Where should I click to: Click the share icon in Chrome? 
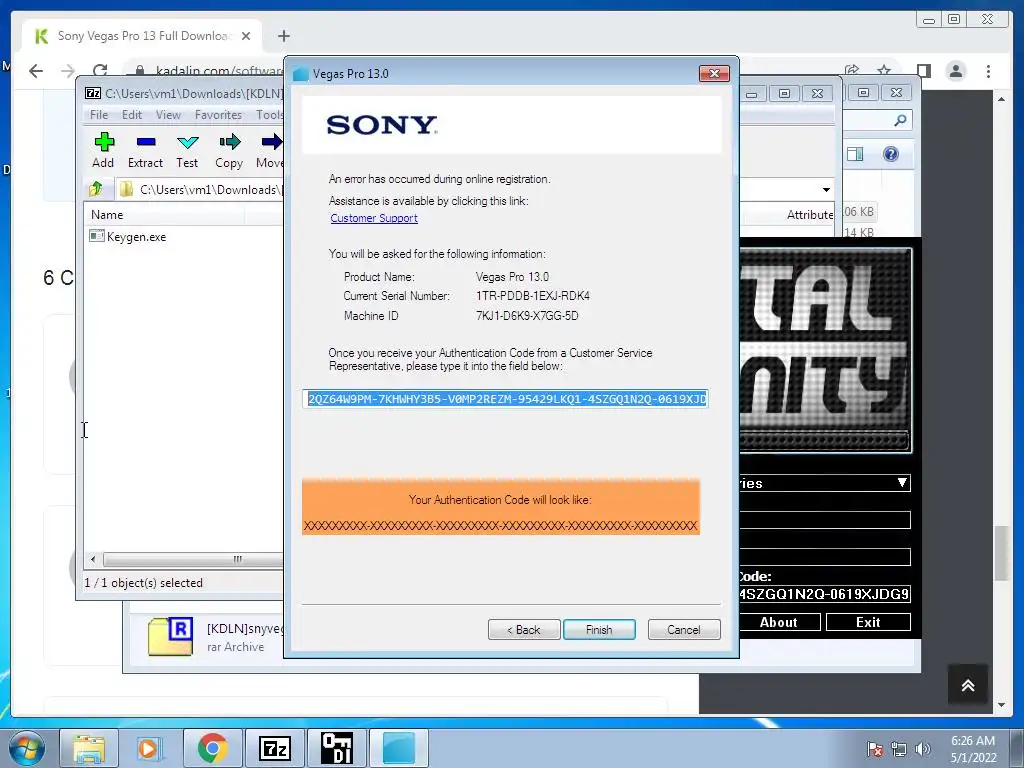pyautogui.click(x=852, y=71)
